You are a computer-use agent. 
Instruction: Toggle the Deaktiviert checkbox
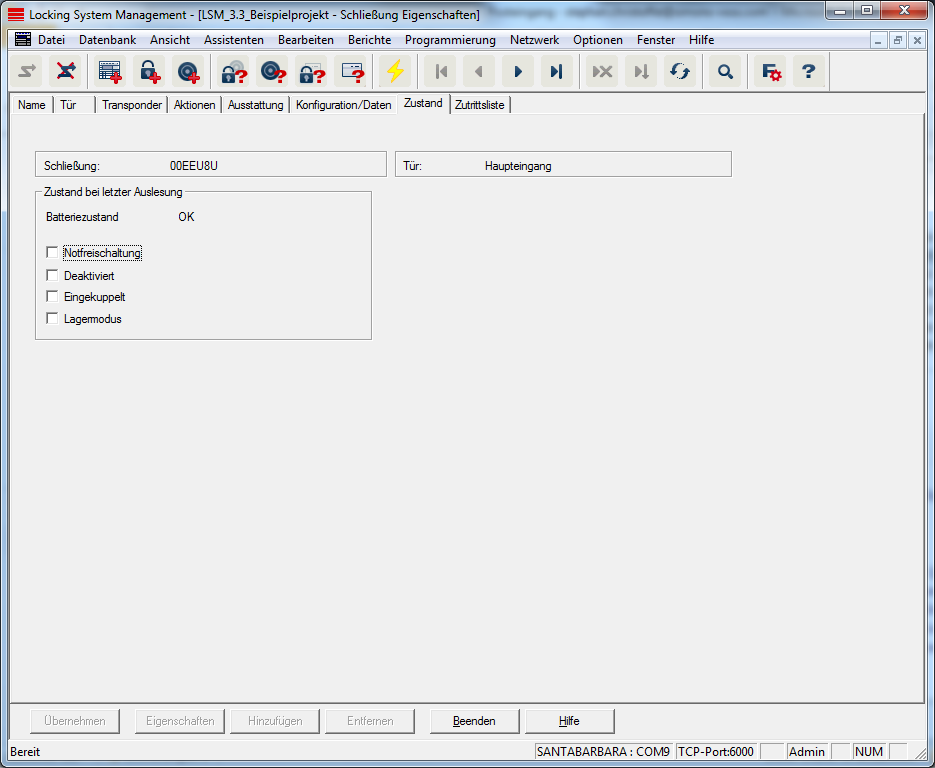coord(52,275)
